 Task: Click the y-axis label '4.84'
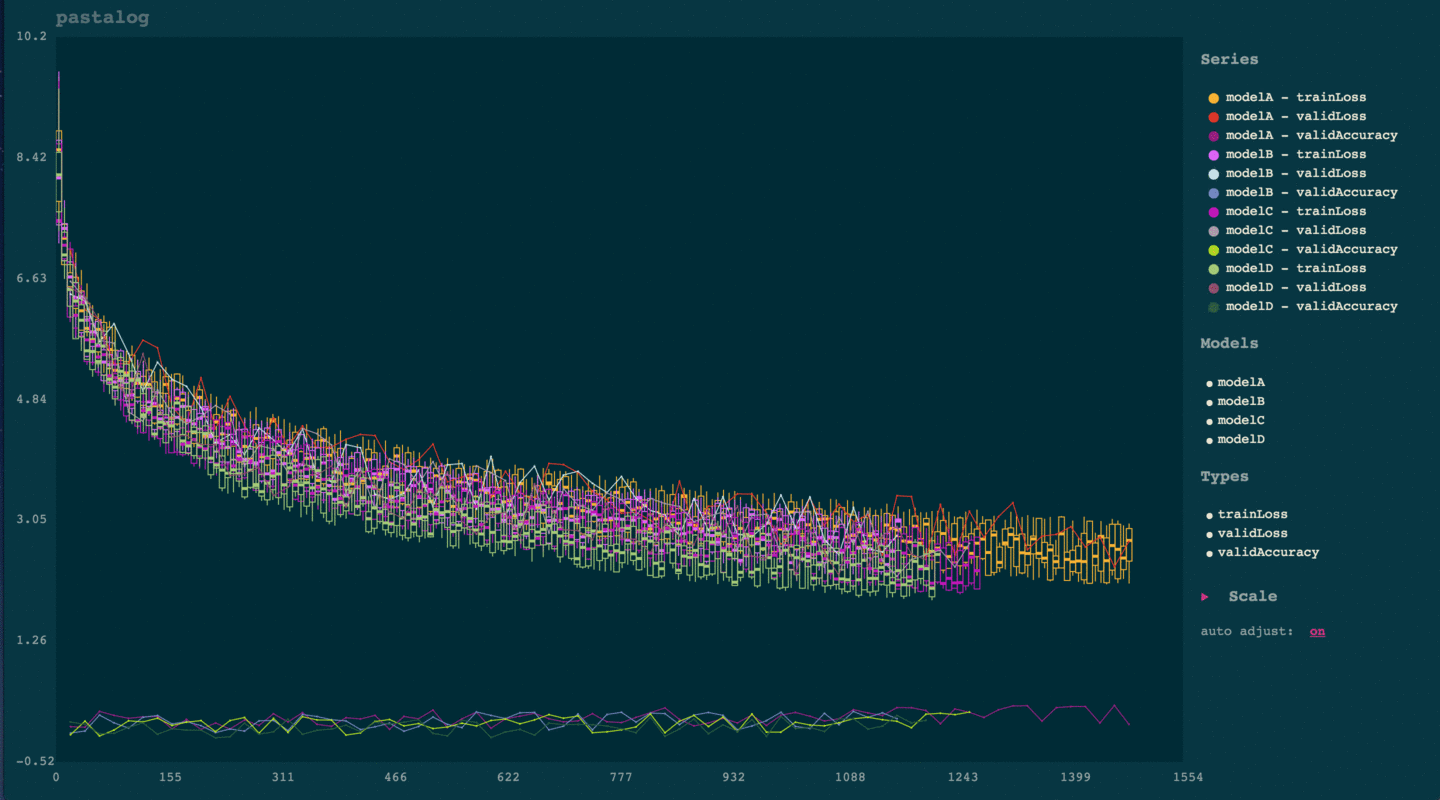pos(33,399)
